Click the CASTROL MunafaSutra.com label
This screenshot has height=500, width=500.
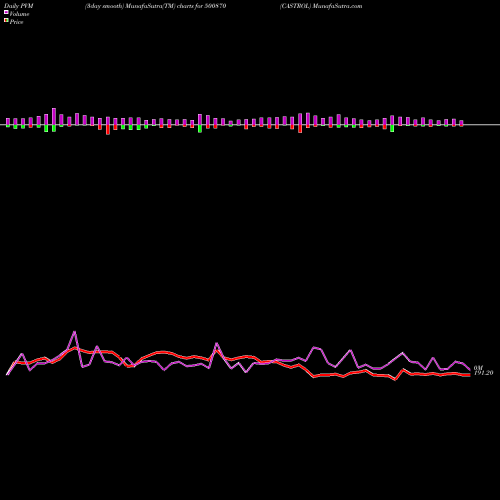click(321, 6)
